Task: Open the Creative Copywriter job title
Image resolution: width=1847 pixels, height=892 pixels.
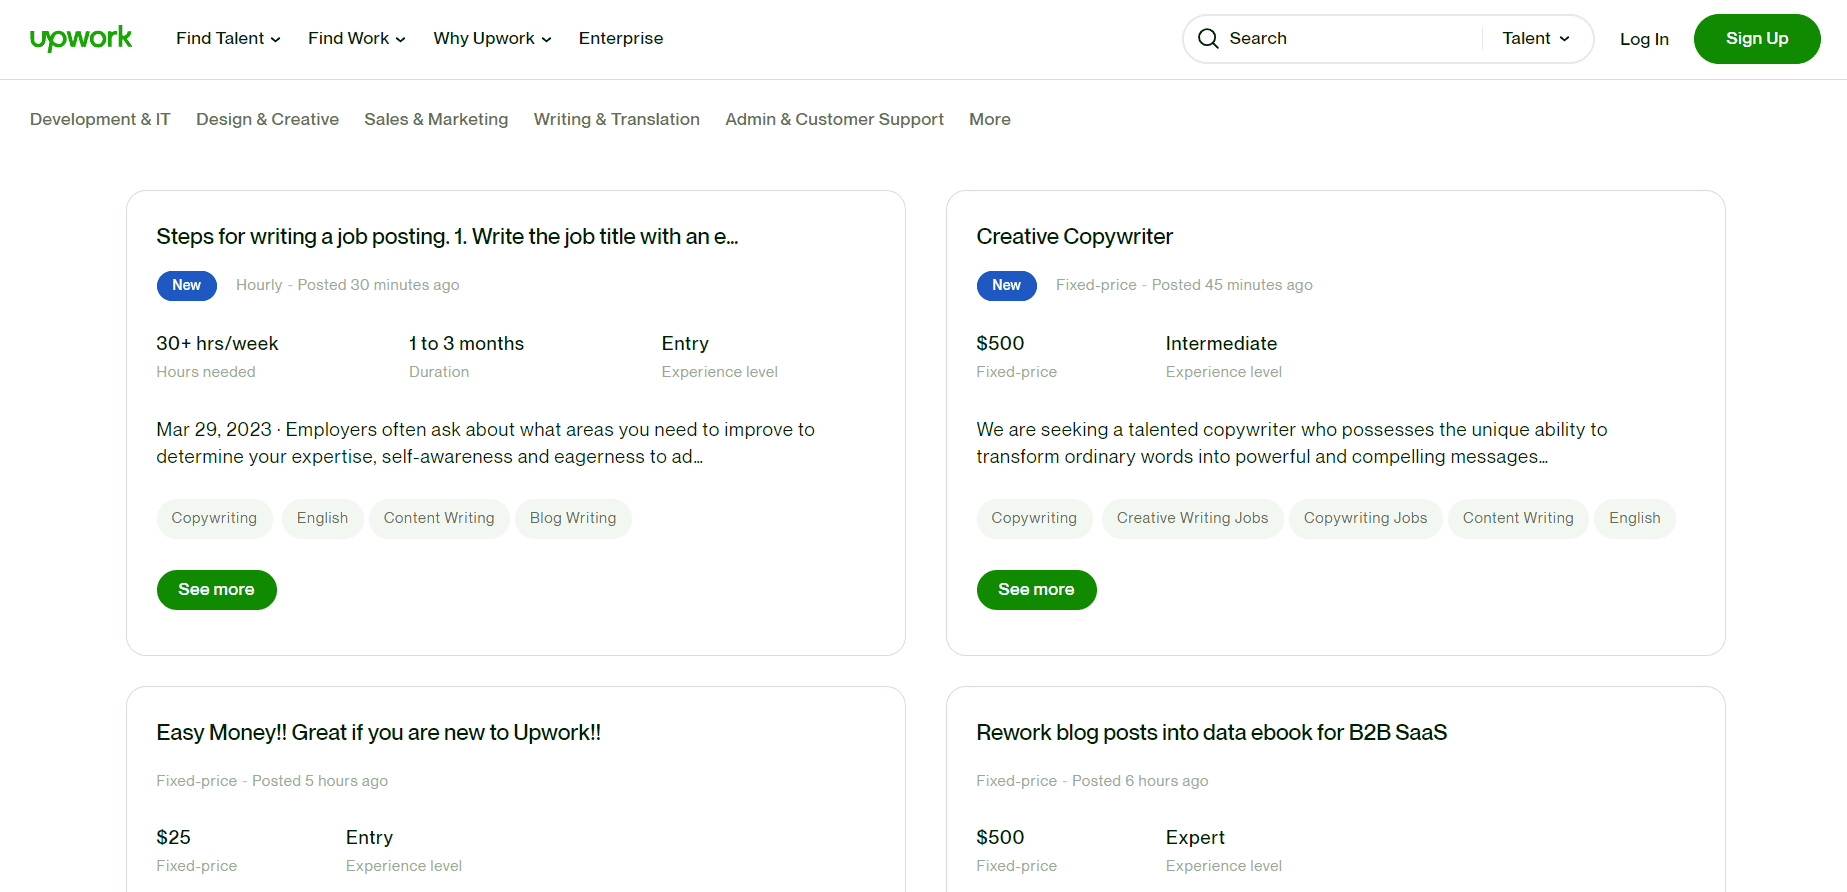Action: click(x=1074, y=236)
